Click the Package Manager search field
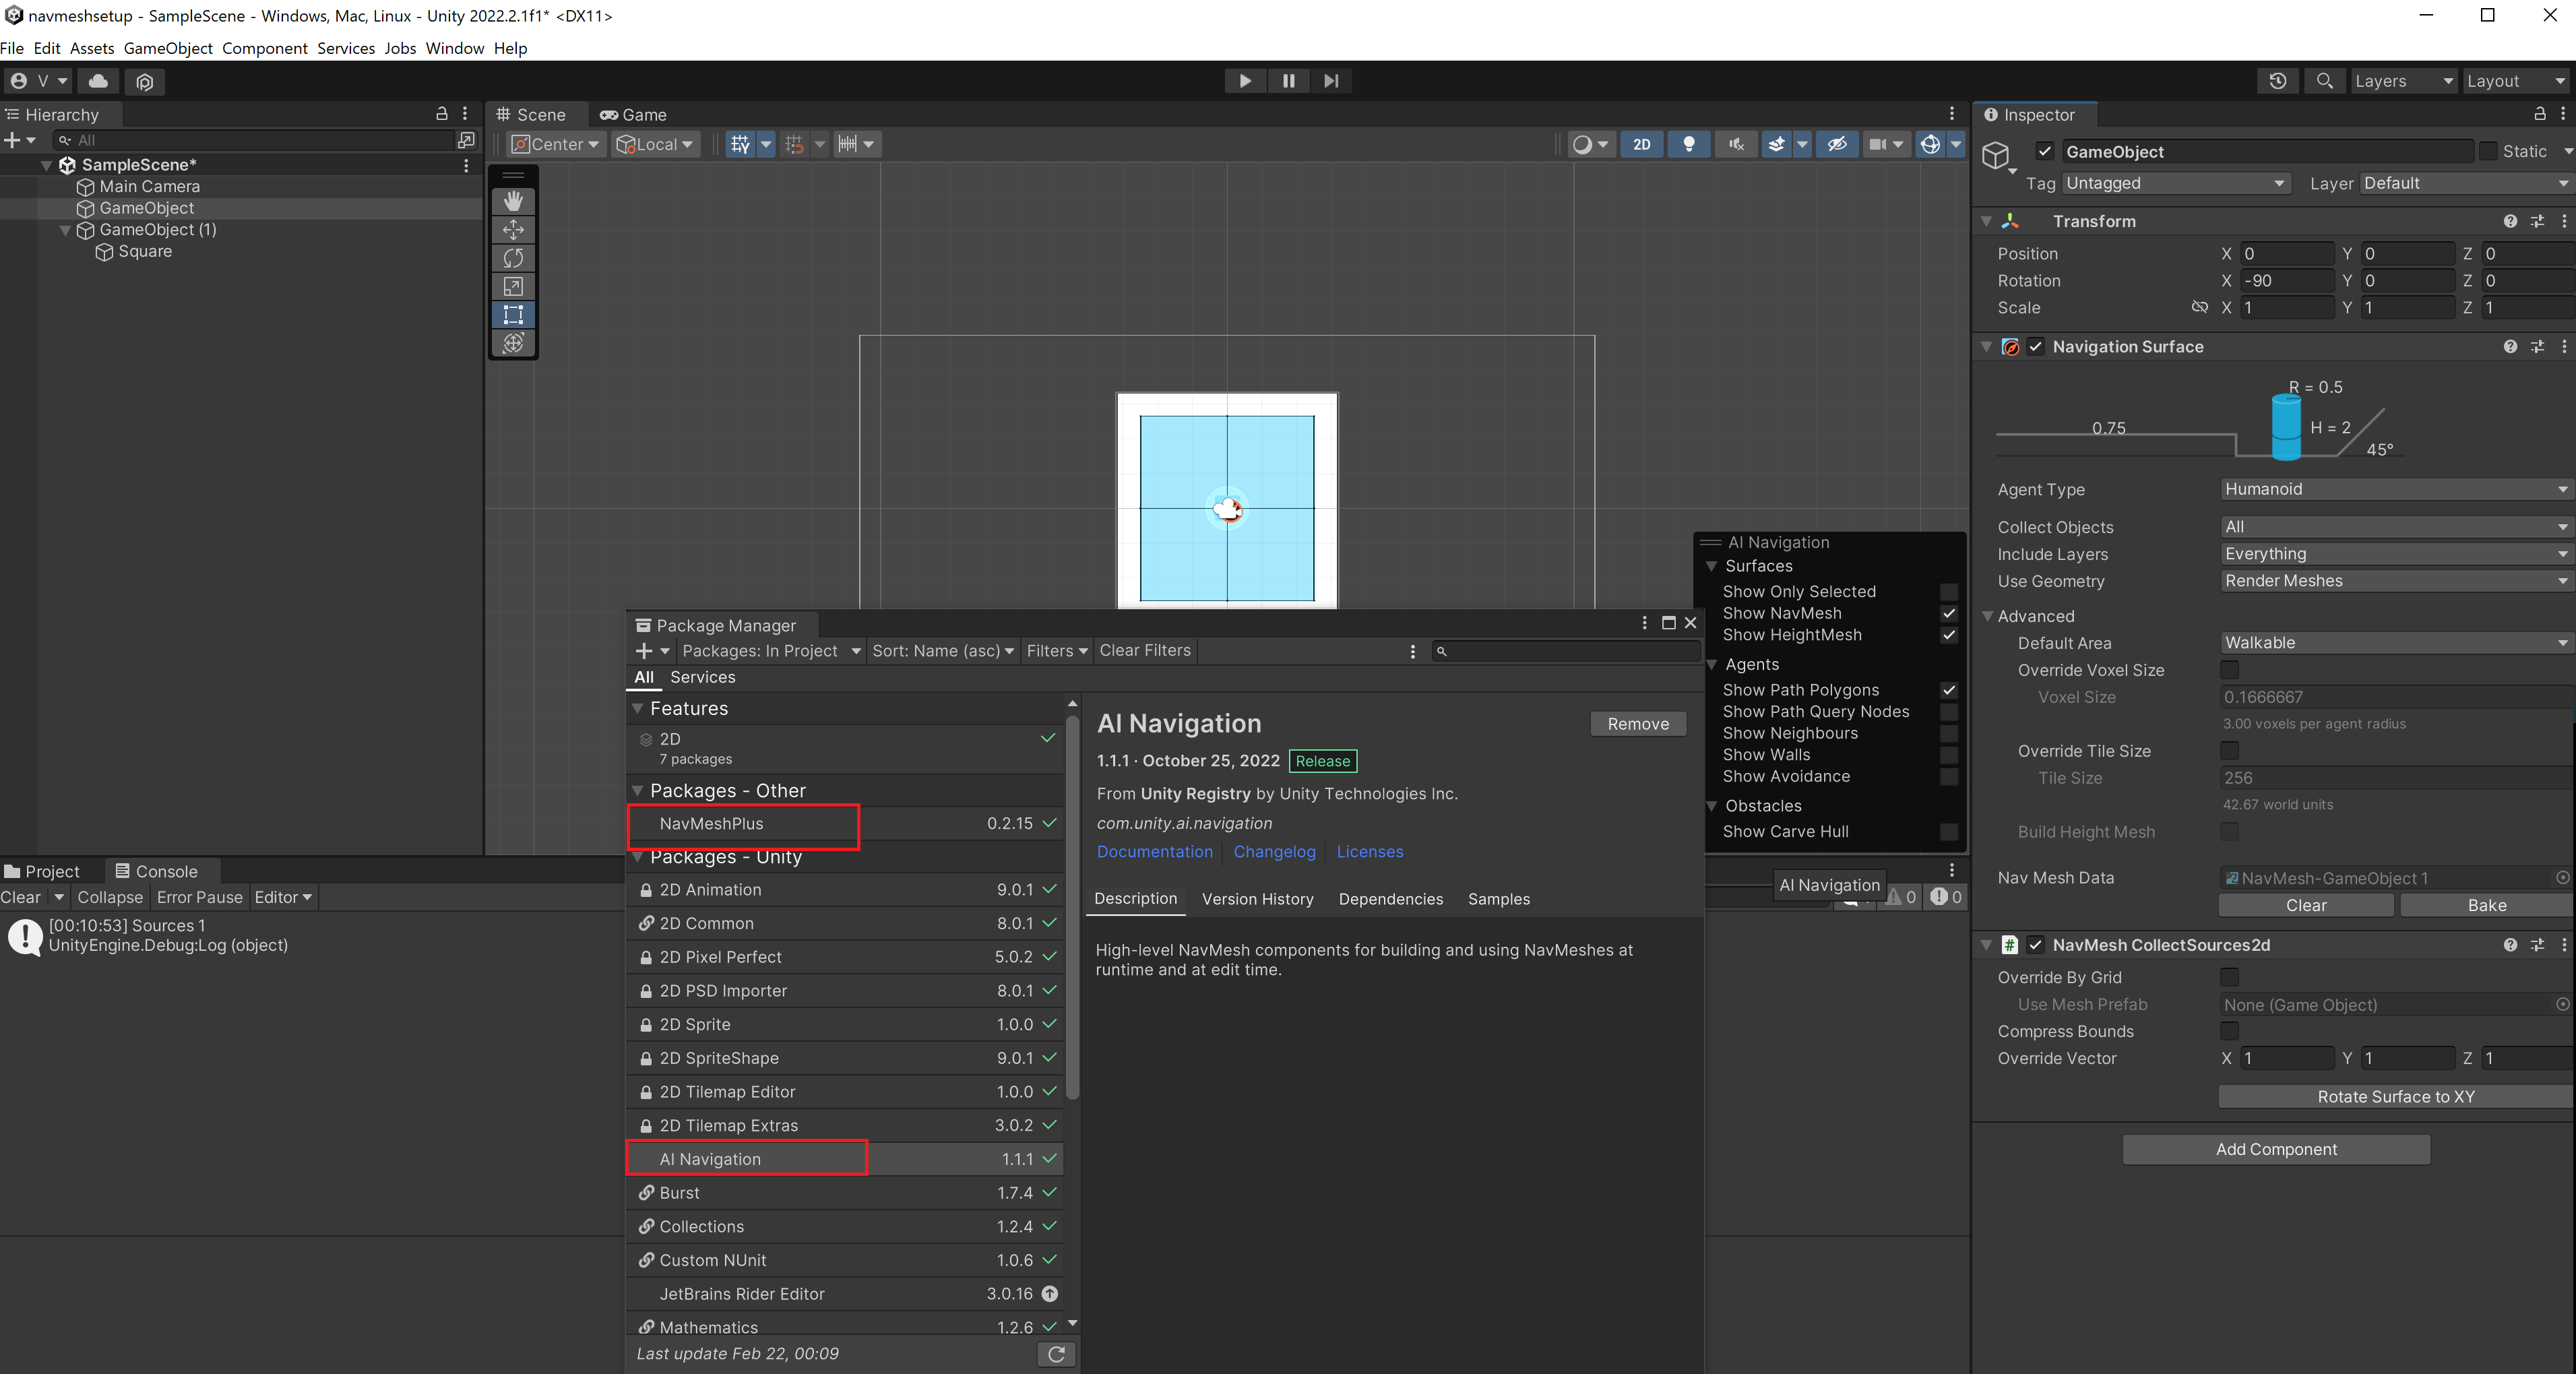This screenshot has height=1374, width=2576. coord(1567,651)
